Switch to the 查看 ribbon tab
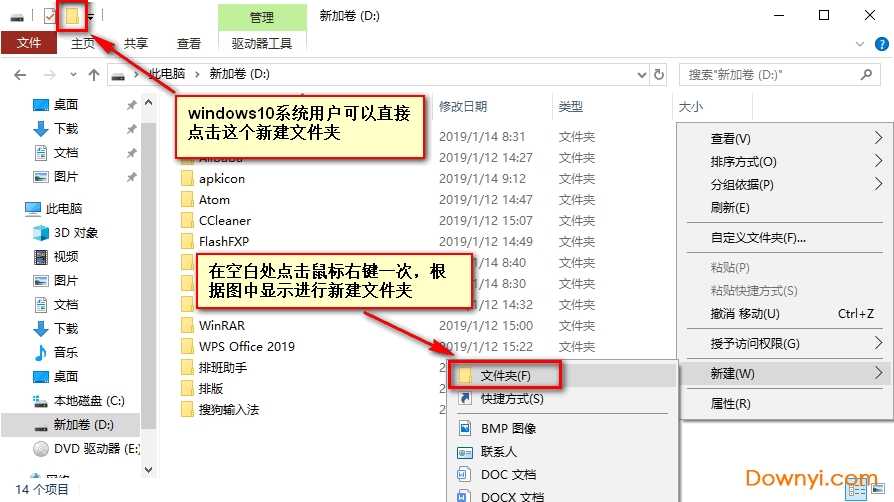894x502 pixels. 189,43
